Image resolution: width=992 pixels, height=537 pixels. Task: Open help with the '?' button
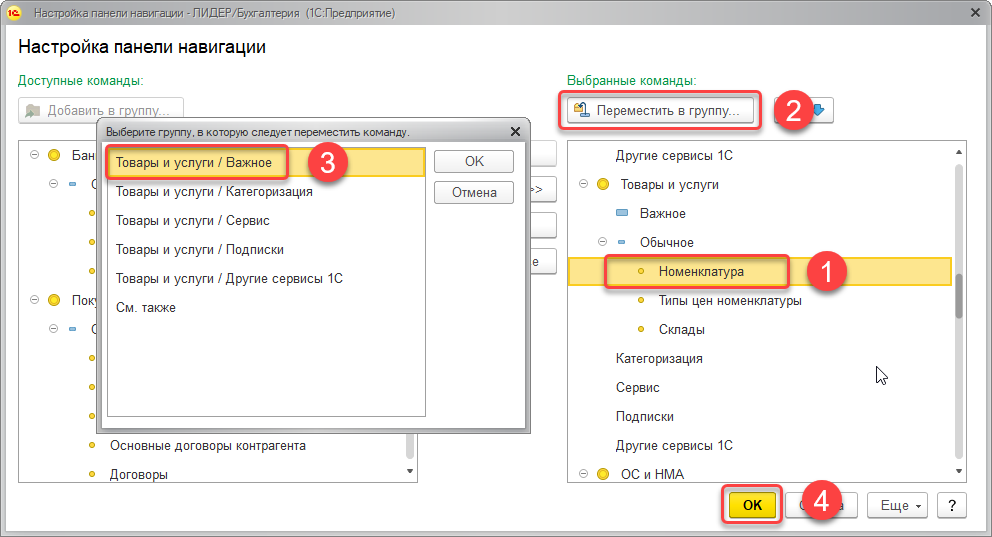tap(952, 505)
